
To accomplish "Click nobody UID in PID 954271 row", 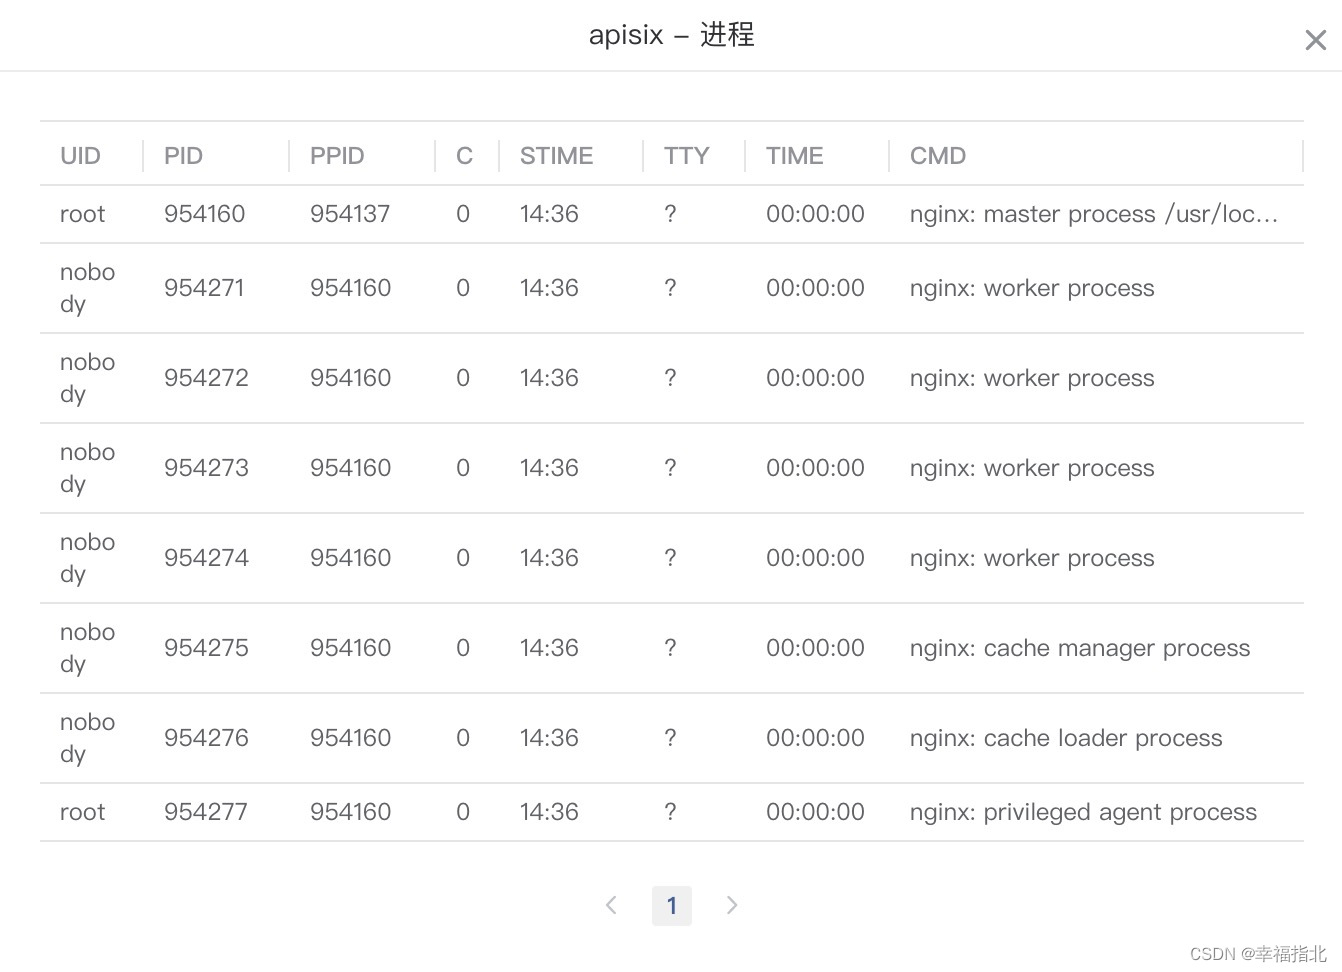I will click(87, 288).
